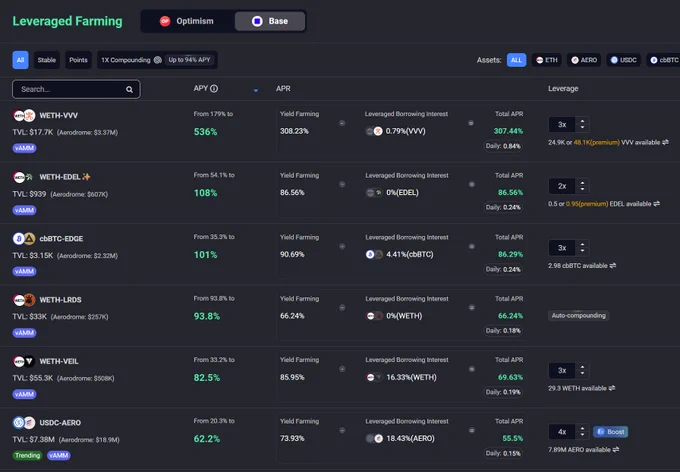Select the All farms filter
This screenshot has width=680, height=472.
tap(20, 60)
